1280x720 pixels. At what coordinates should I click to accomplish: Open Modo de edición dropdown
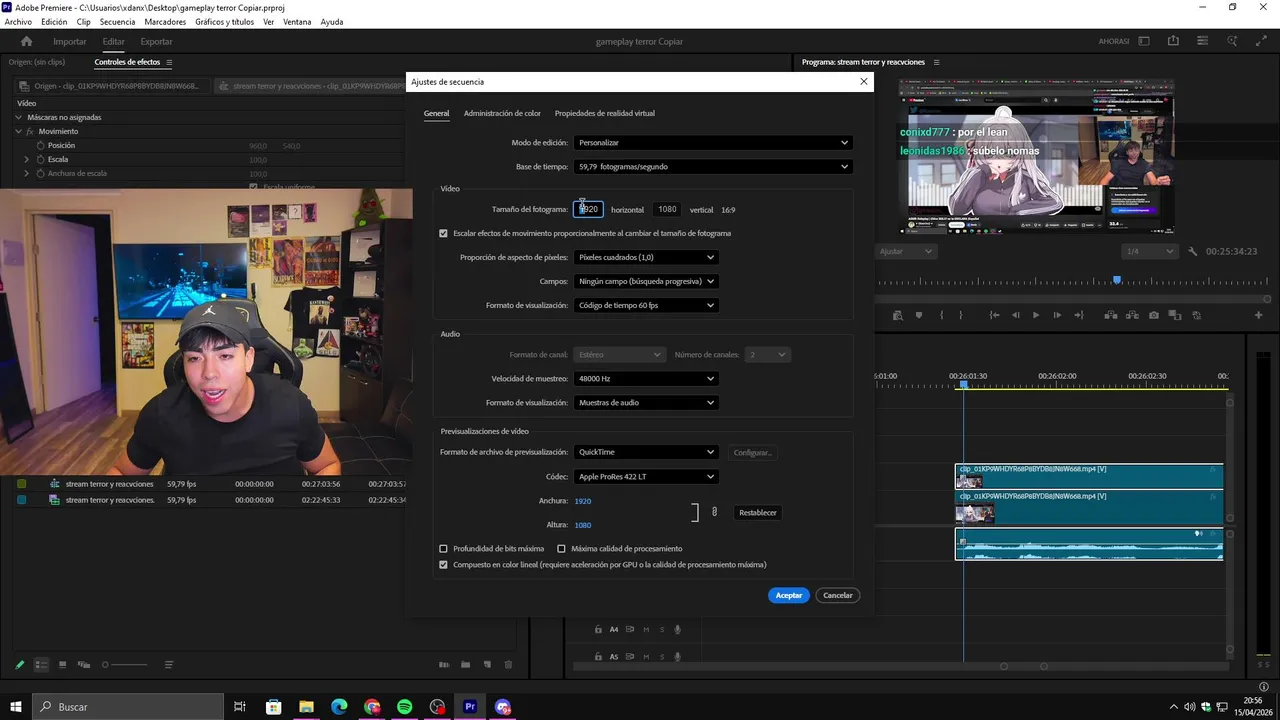713,143
